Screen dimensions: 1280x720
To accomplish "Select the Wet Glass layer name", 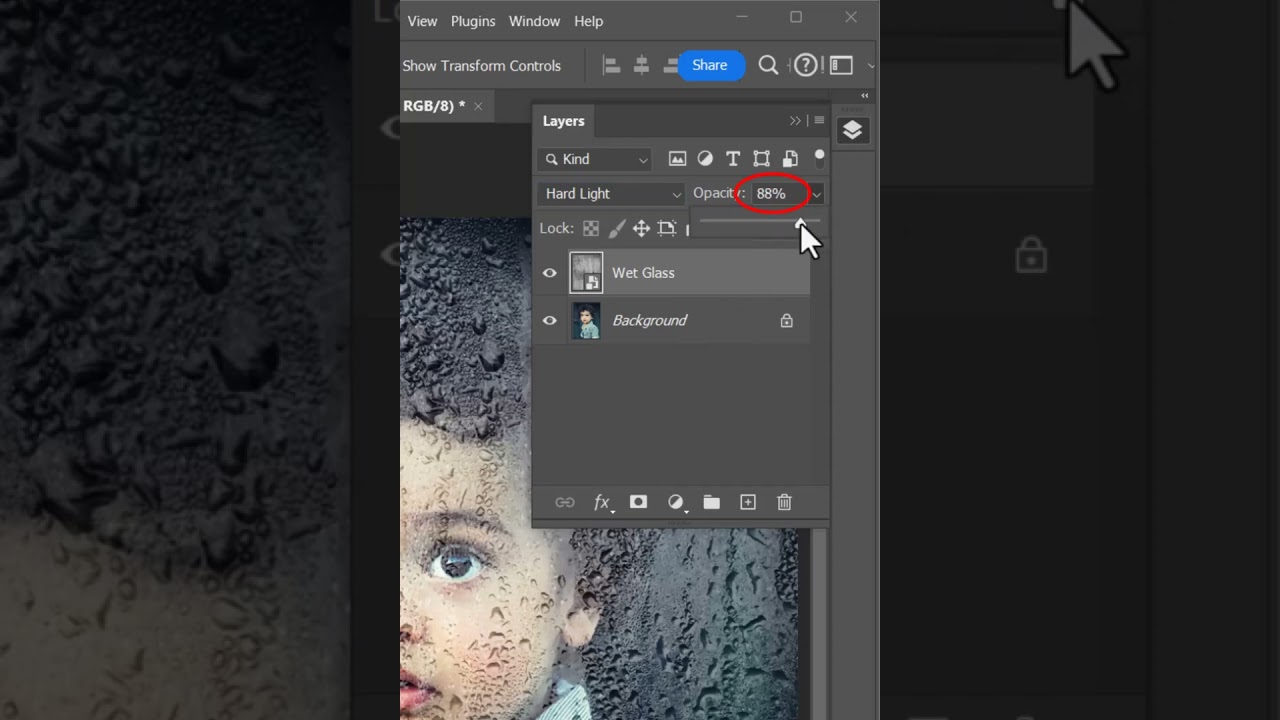I will click(643, 273).
